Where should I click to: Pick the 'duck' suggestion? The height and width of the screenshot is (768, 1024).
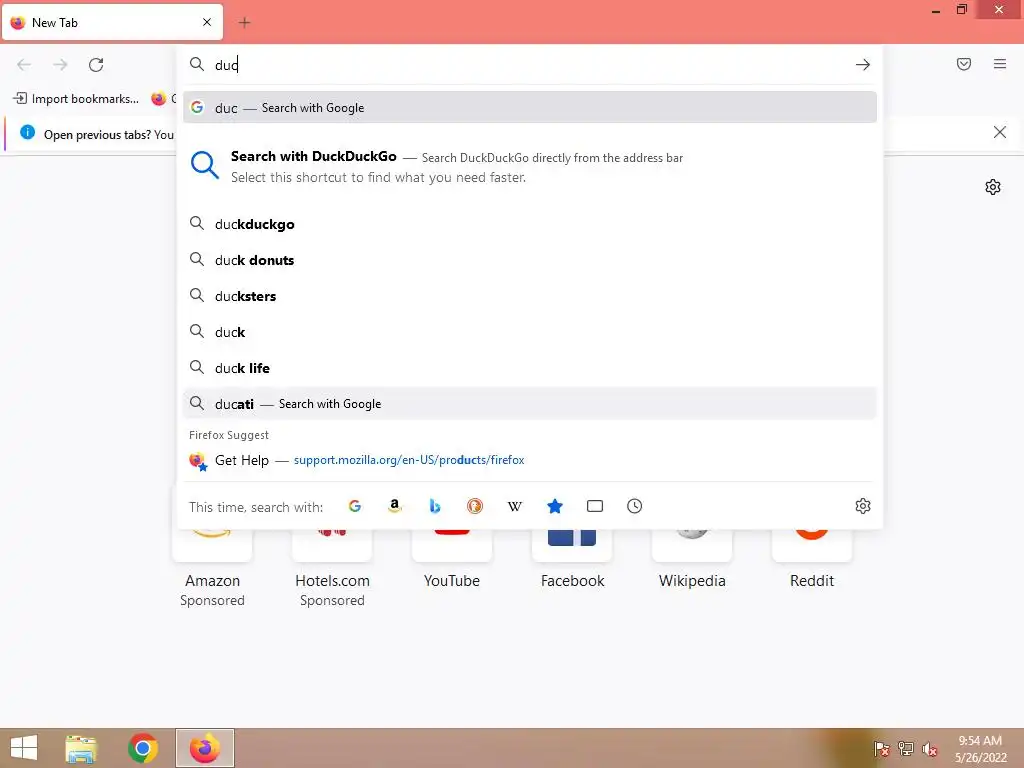tap(530, 332)
